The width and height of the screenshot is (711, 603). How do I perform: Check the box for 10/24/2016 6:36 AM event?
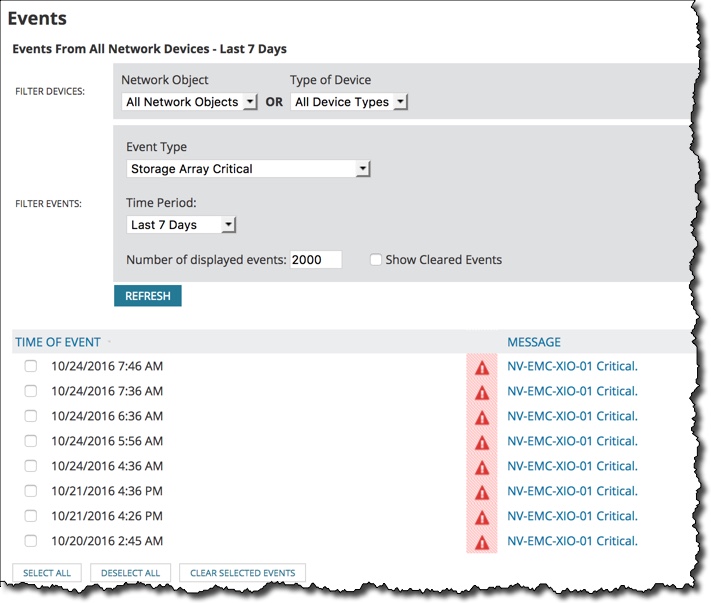click(x=30, y=416)
